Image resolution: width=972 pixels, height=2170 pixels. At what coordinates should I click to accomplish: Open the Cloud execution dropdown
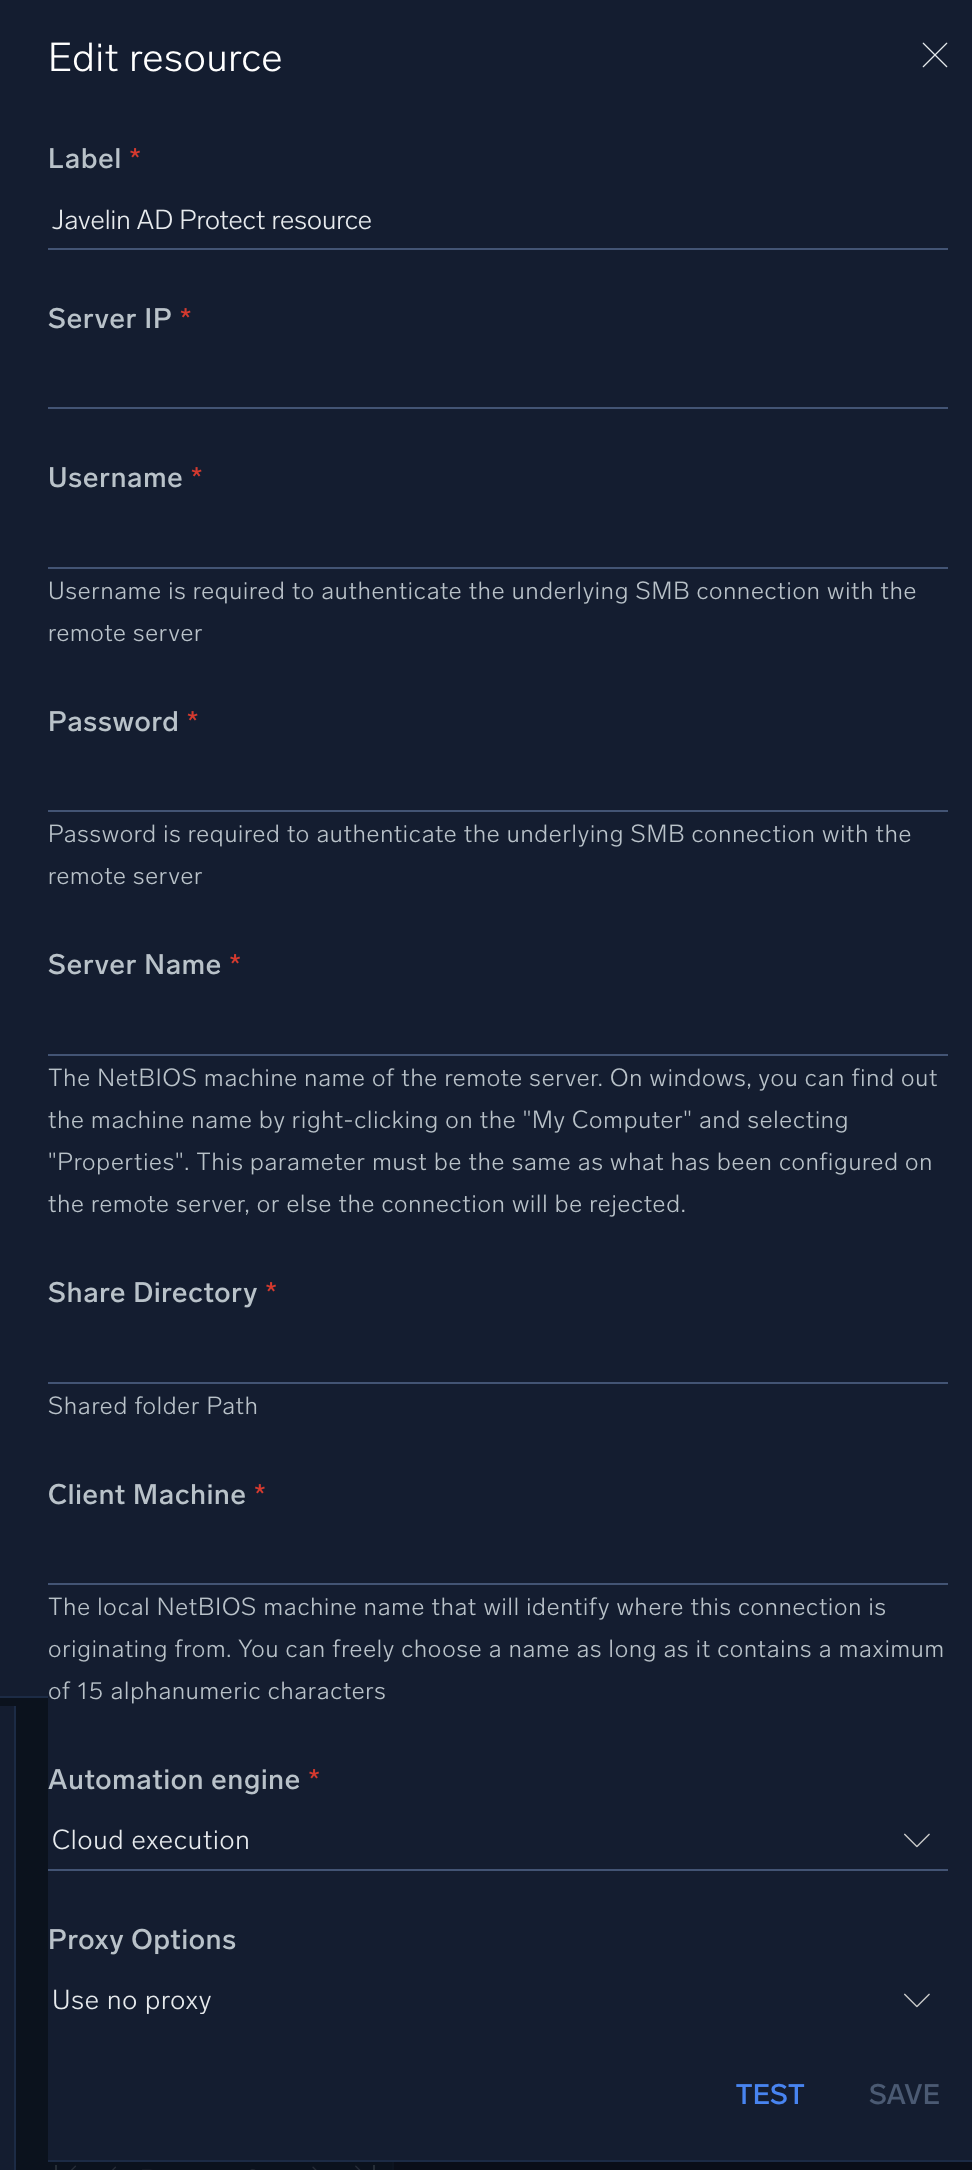[x=480, y=1840]
